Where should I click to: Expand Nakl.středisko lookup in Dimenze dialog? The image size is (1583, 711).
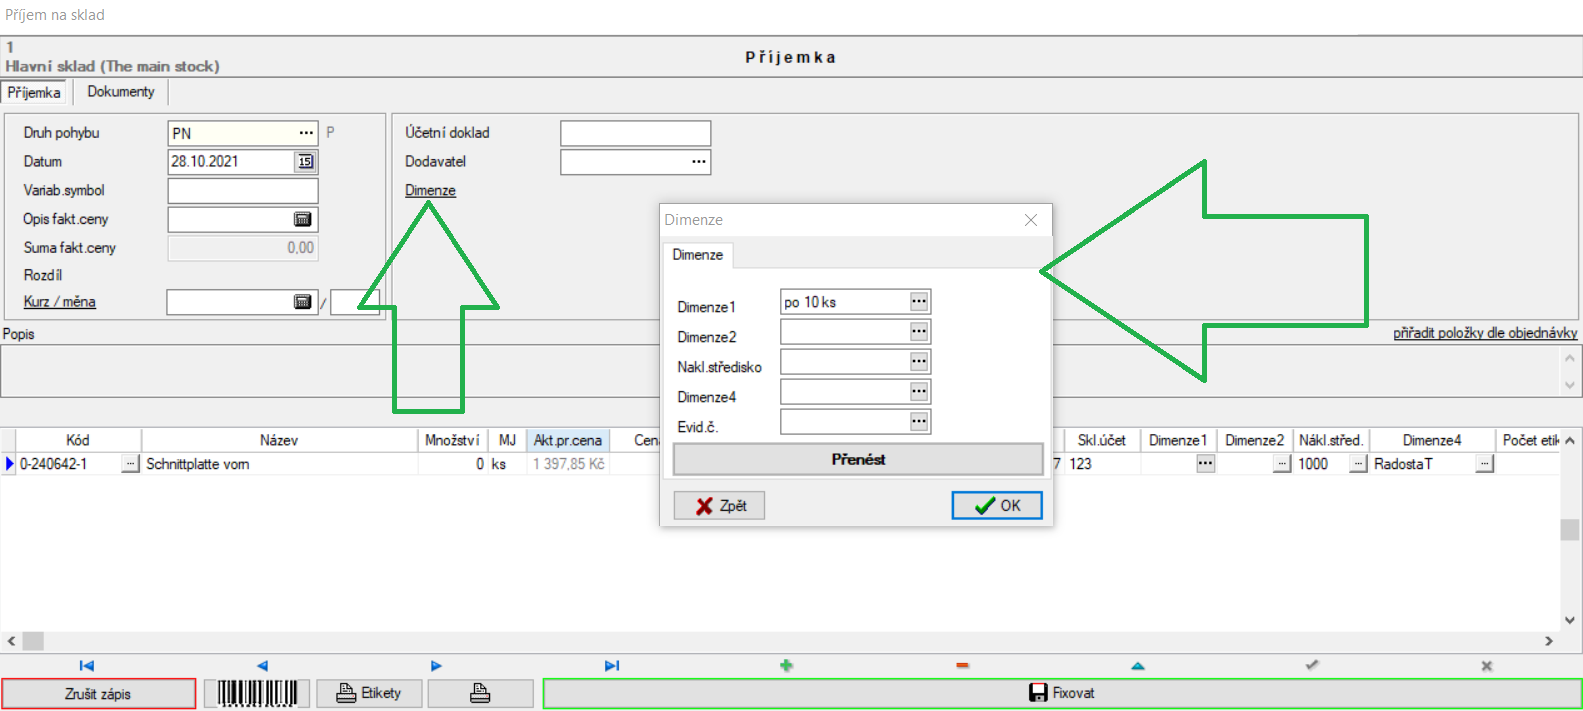pos(919,362)
